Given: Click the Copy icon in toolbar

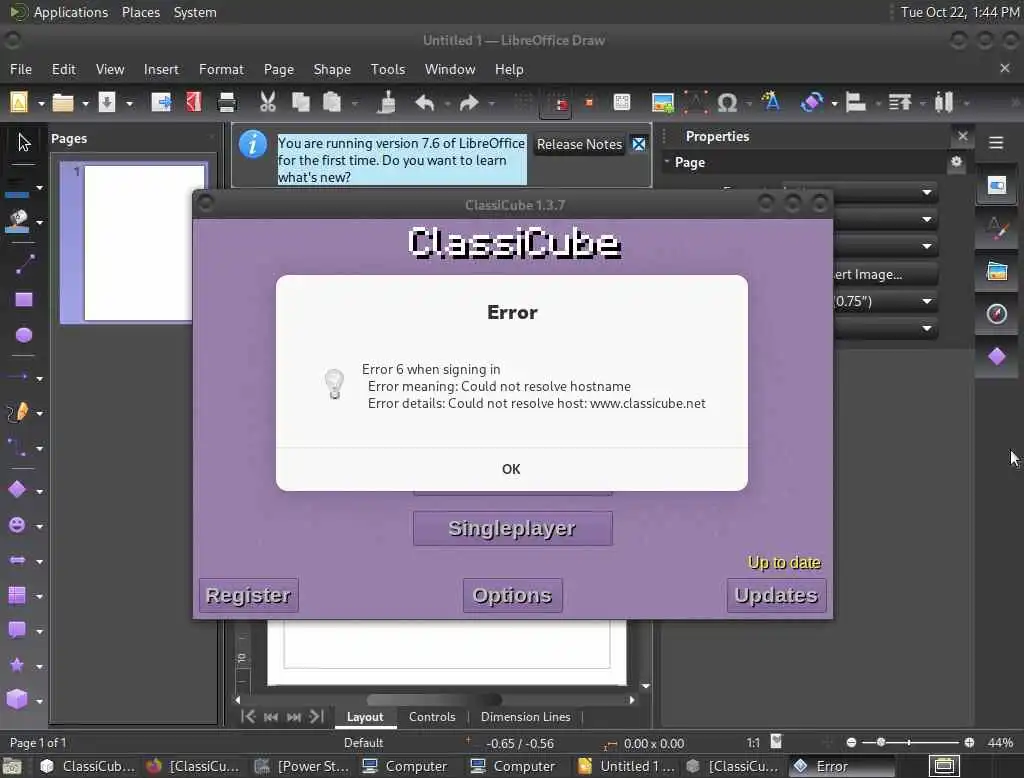Looking at the screenshot, I should coord(300,103).
